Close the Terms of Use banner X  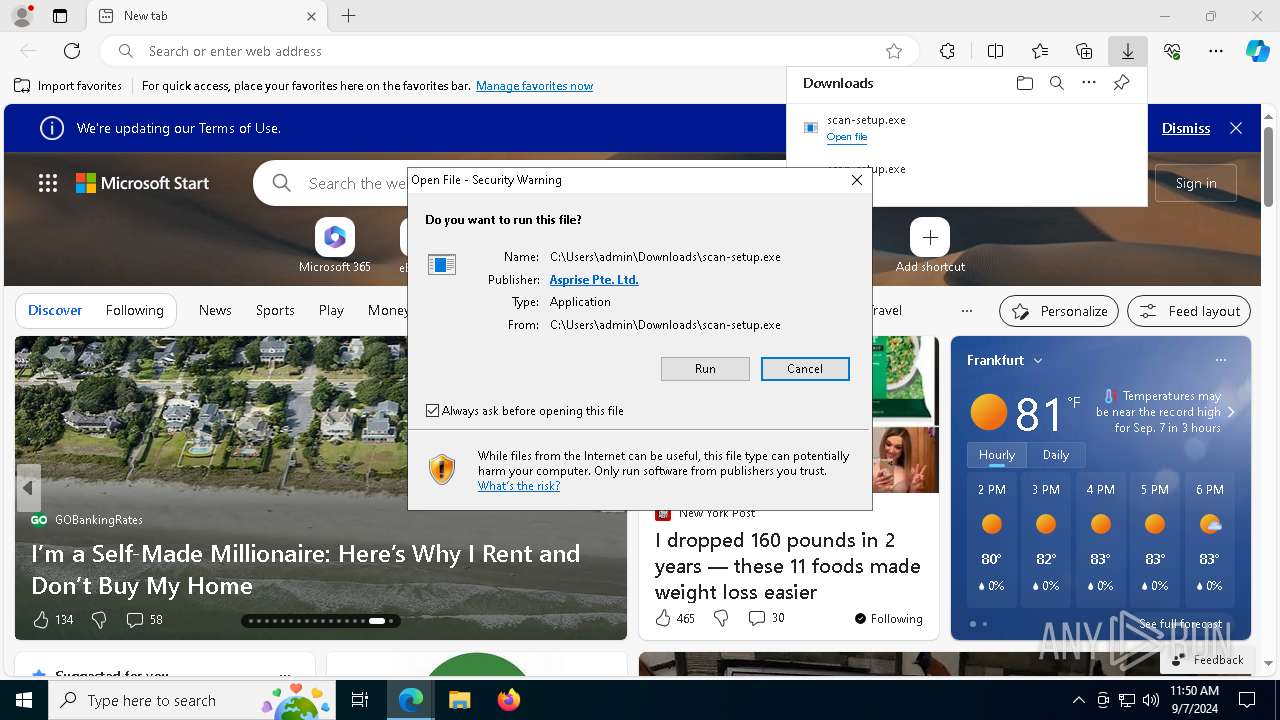pyautogui.click(x=1236, y=128)
